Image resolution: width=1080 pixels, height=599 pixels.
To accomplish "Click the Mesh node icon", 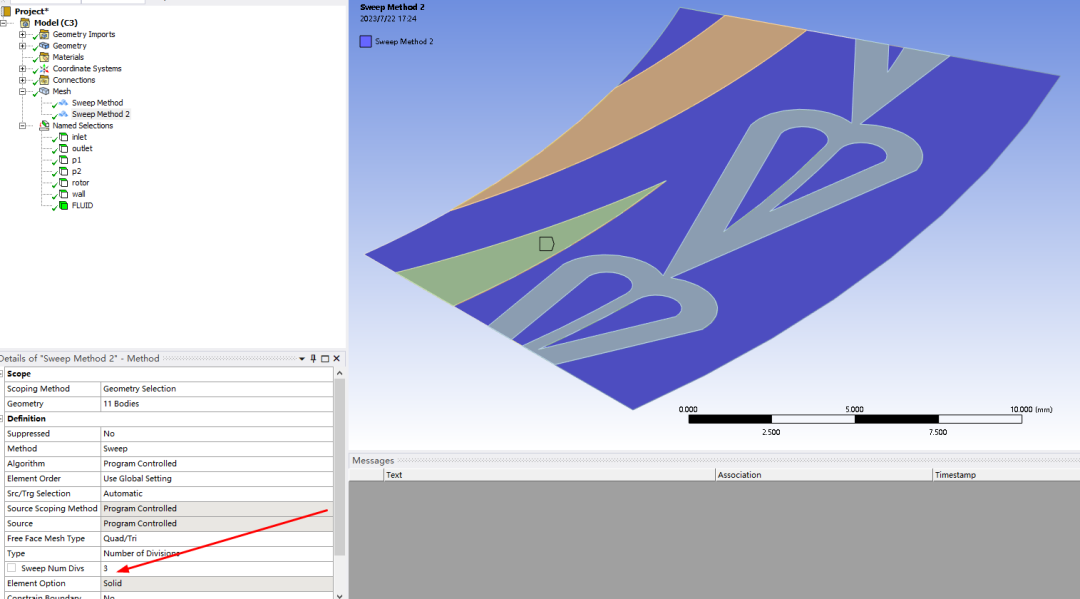I will [44, 91].
